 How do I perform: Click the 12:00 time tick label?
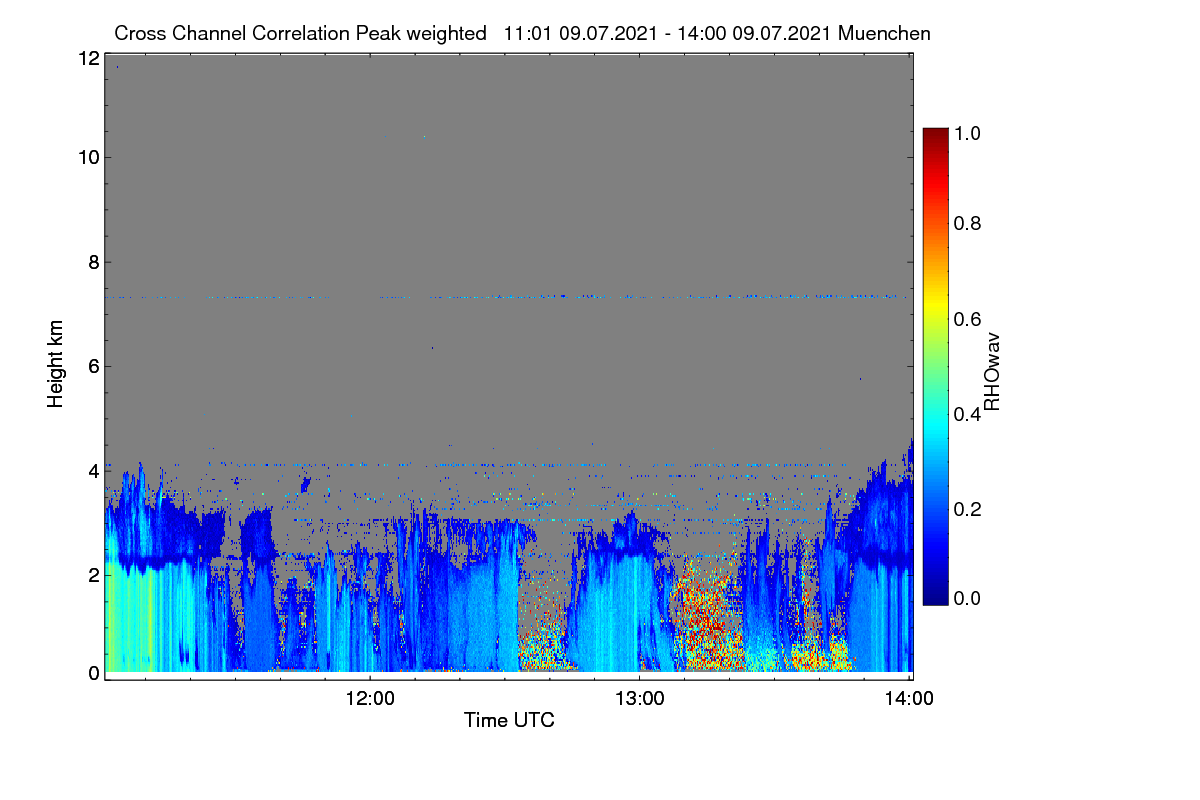(x=370, y=697)
